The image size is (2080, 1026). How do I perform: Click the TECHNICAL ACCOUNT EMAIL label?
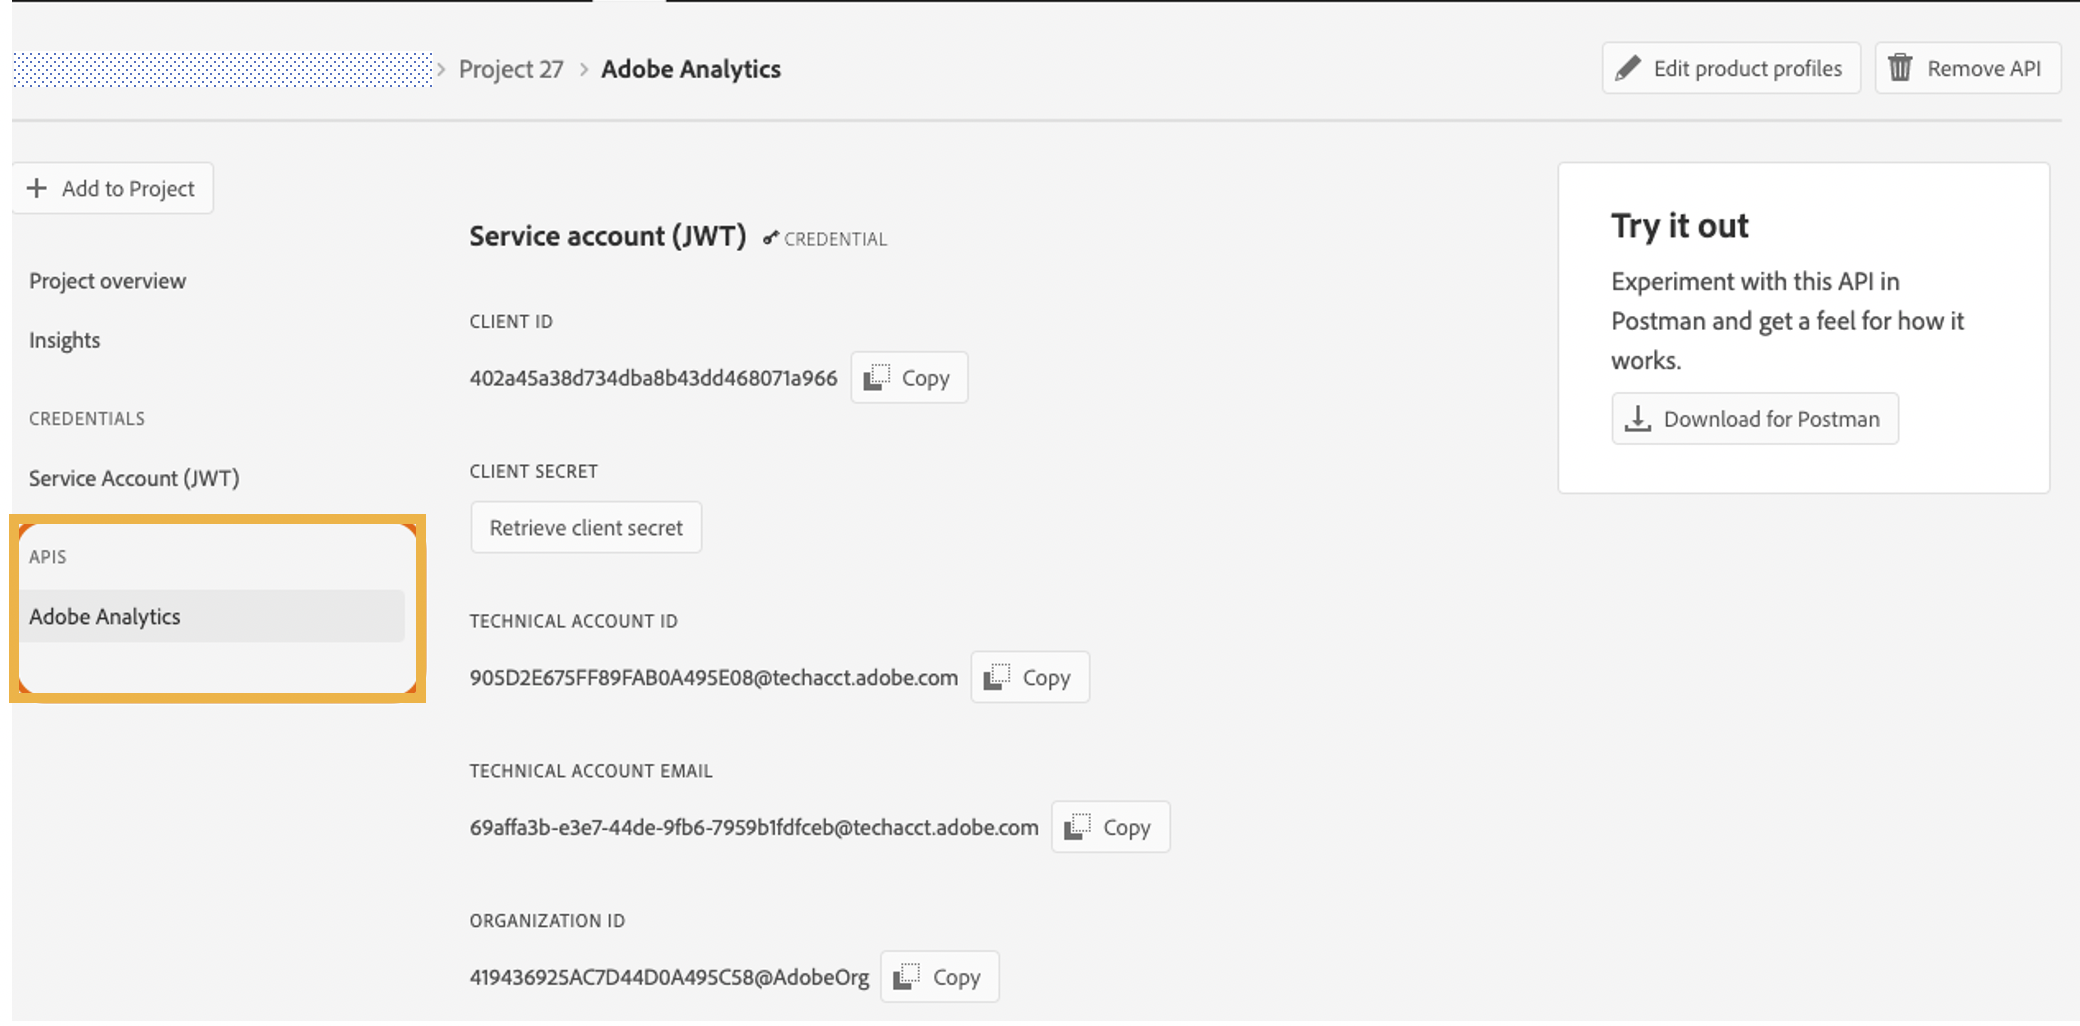tap(591, 771)
